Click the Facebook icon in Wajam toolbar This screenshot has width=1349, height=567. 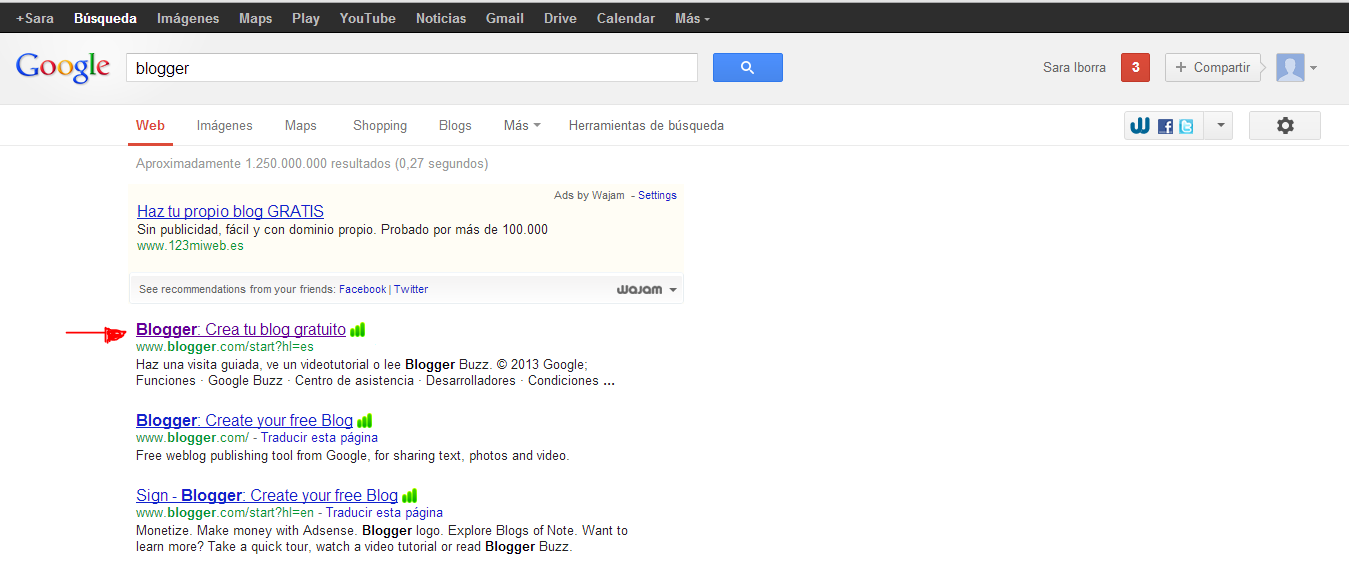pyautogui.click(x=1165, y=126)
